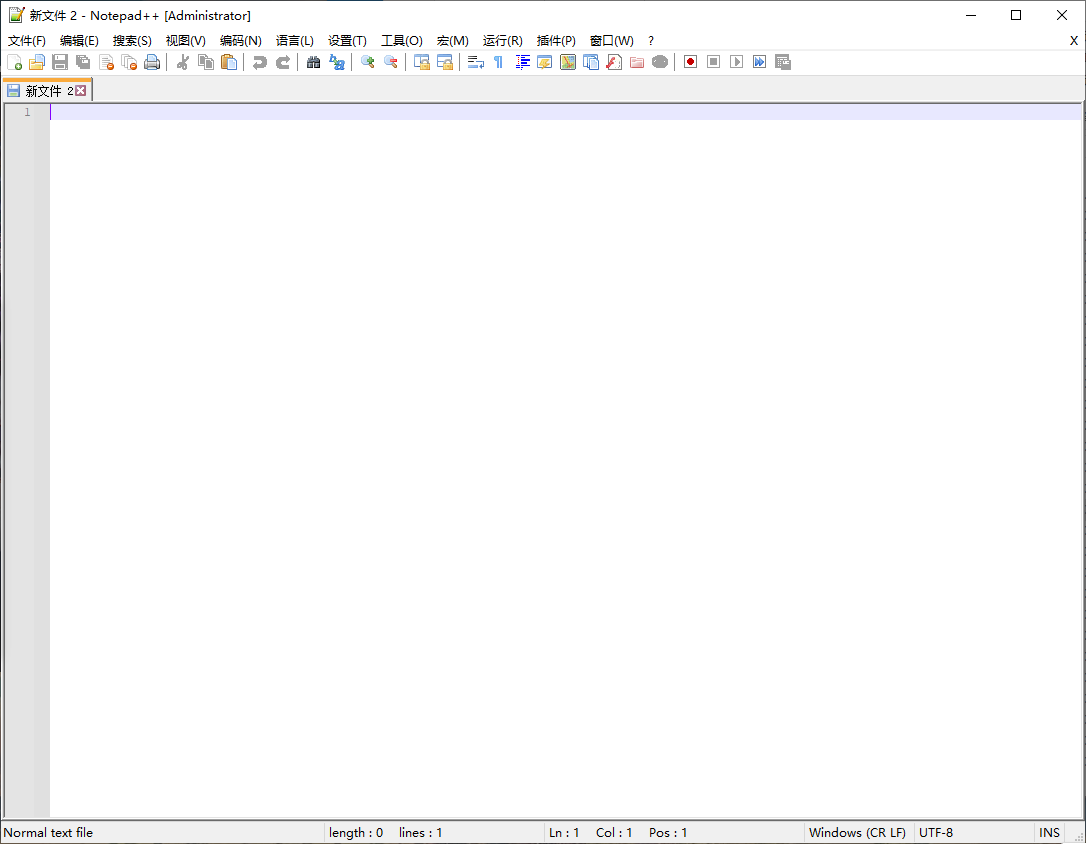Click the New file toolbar icon
This screenshot has width=1086, height=844.
pyautogui.click(x=14, y=62)
